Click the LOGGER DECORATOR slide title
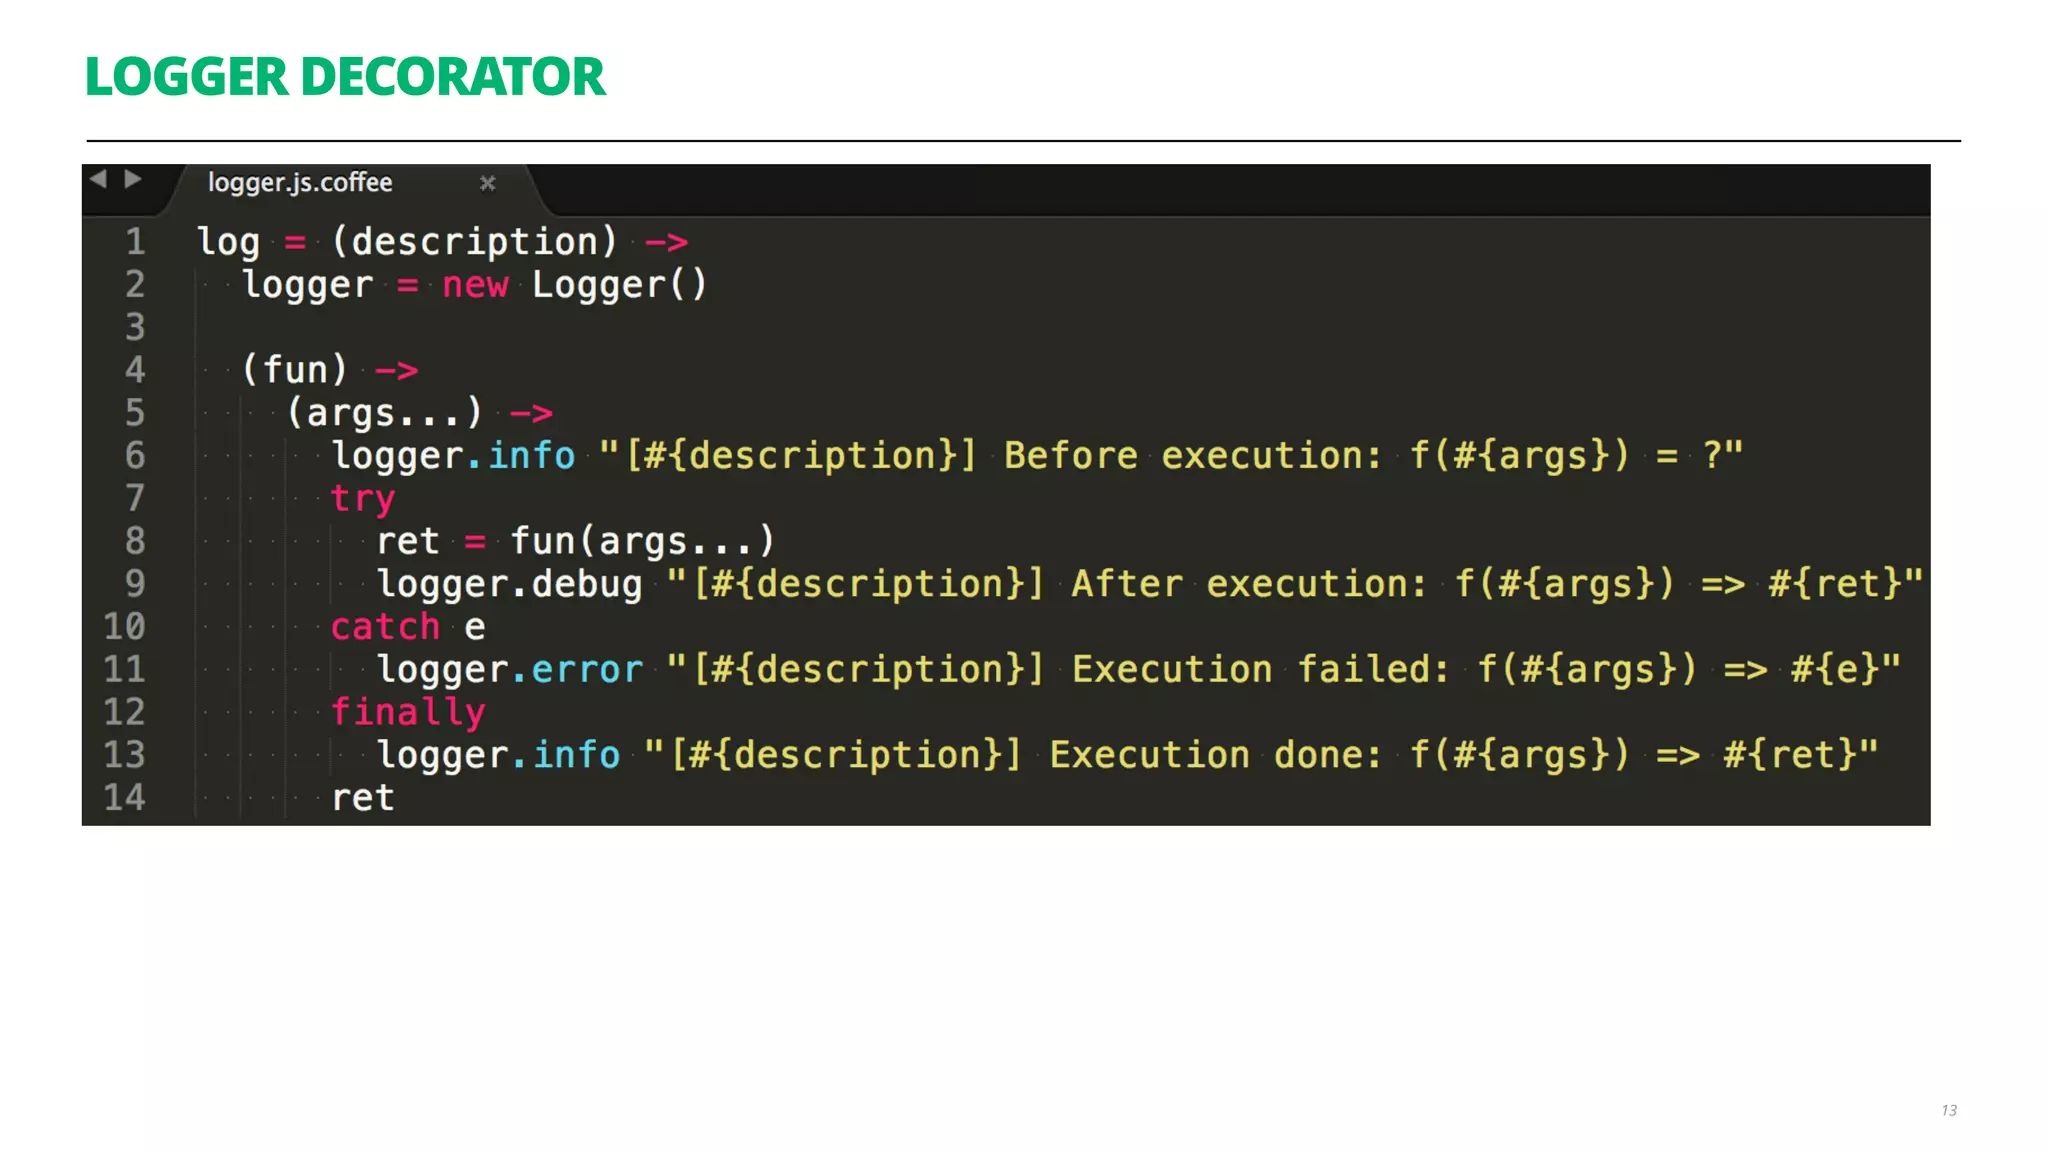The height and width of the screenshot is (1152, 2048). 345,77
